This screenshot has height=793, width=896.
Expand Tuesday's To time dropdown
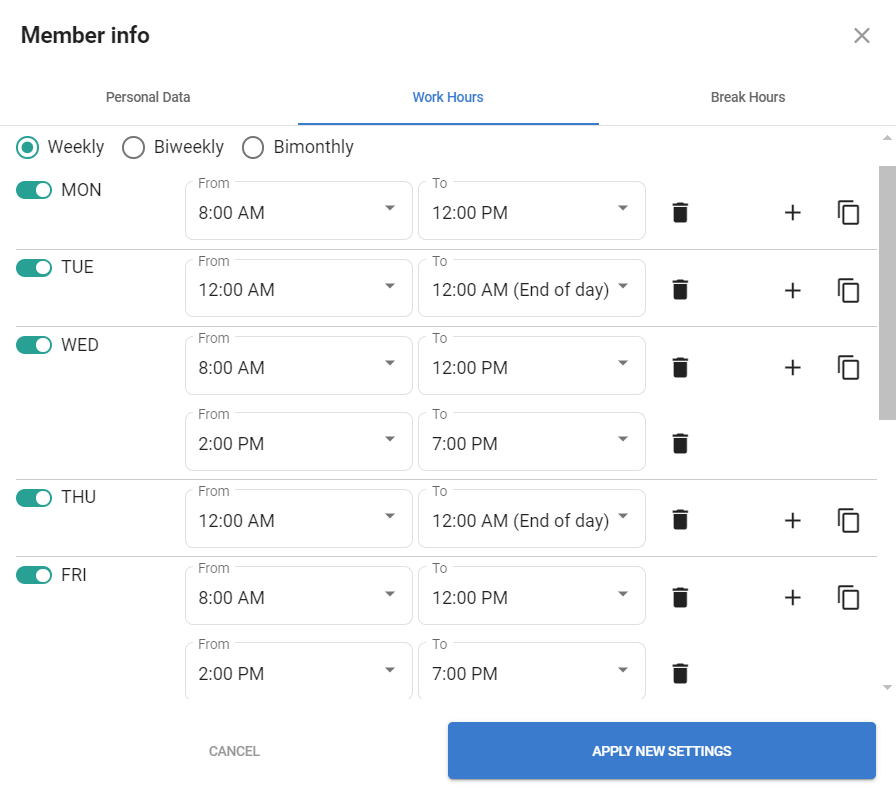tap(531, 290)
